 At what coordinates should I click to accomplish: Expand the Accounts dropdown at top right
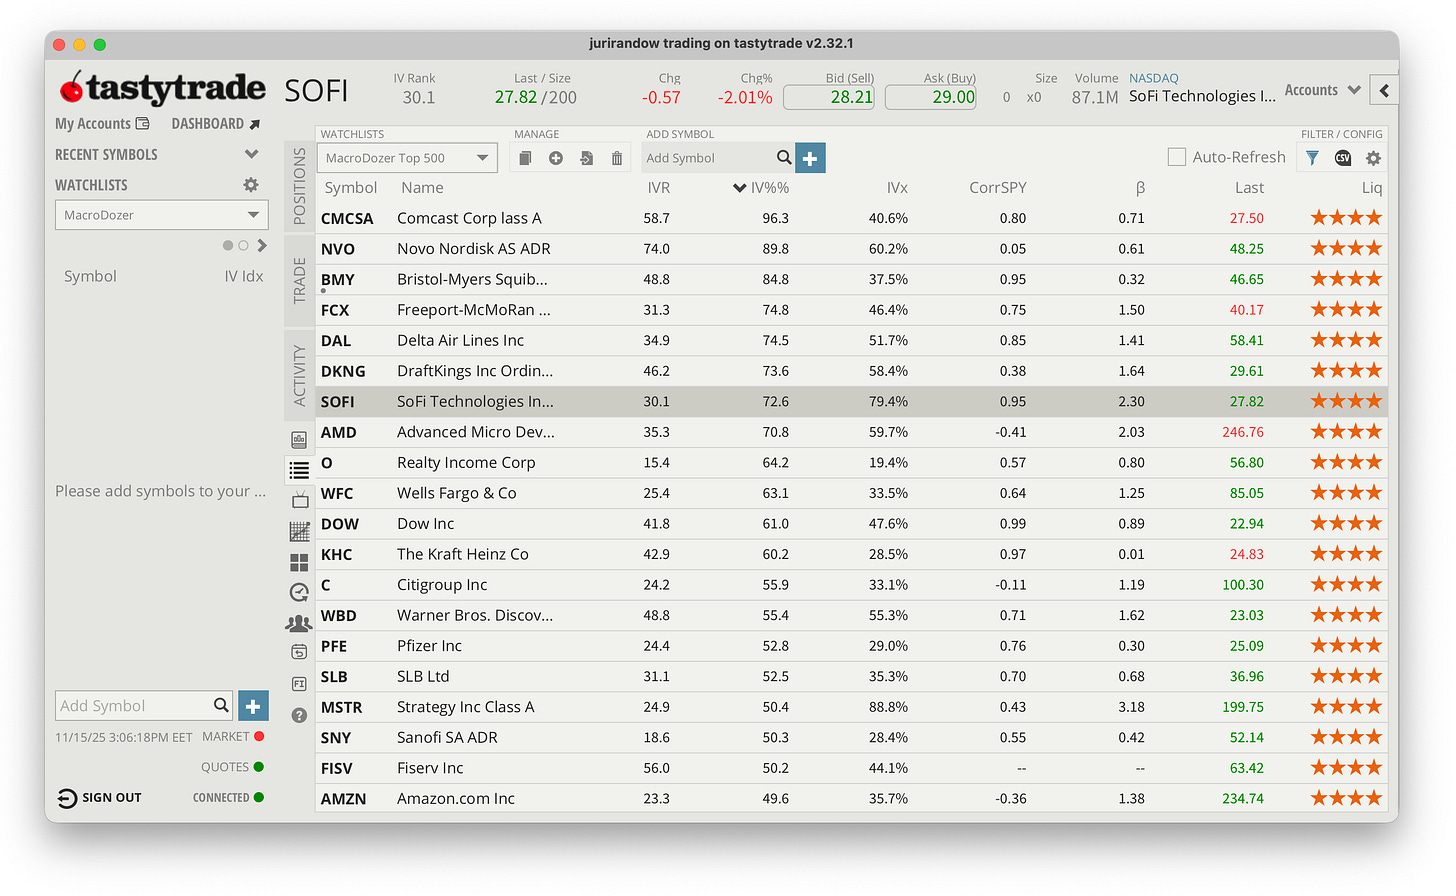coord(1323,90)
